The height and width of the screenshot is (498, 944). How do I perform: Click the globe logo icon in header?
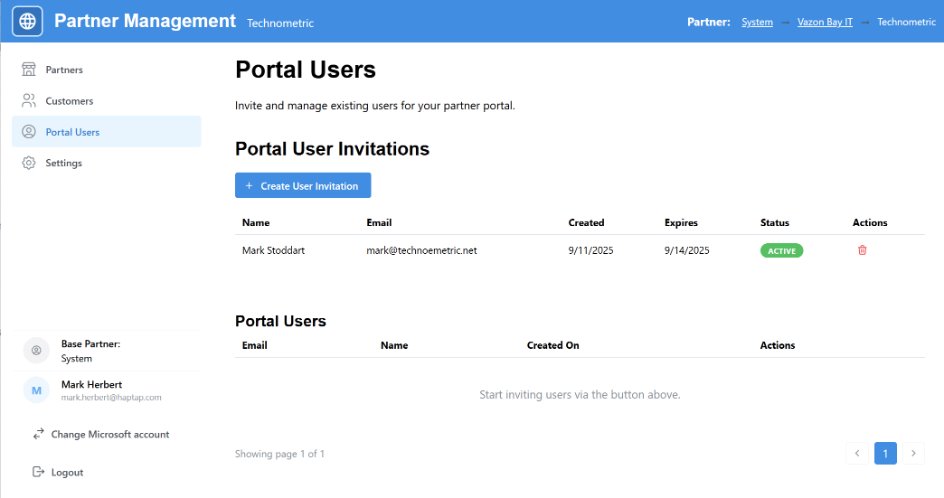pos(28,21)
